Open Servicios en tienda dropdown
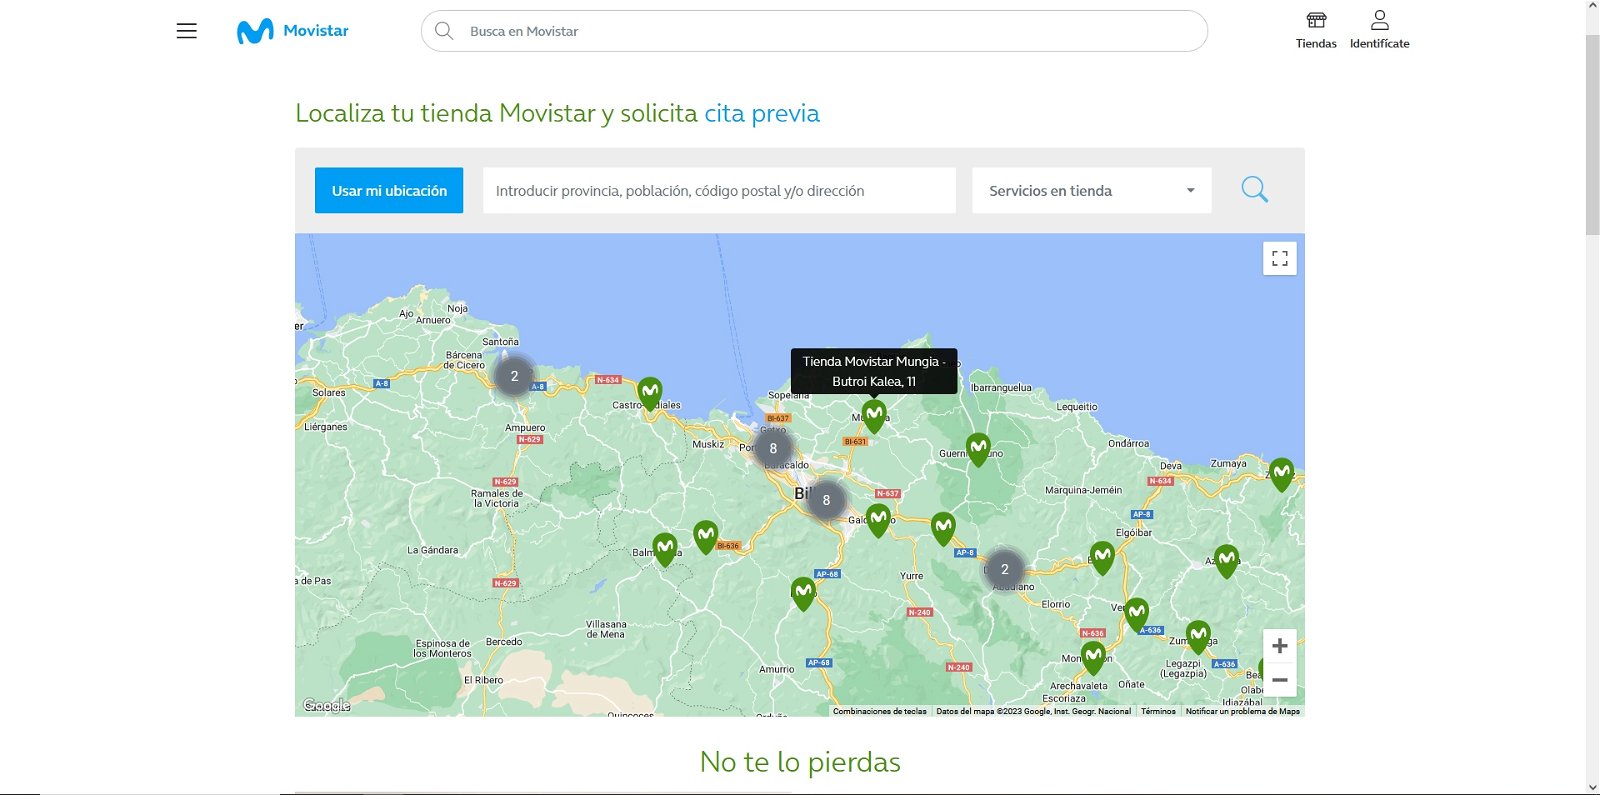Viewport: 1600px width, 795px height. [1091, 190]
